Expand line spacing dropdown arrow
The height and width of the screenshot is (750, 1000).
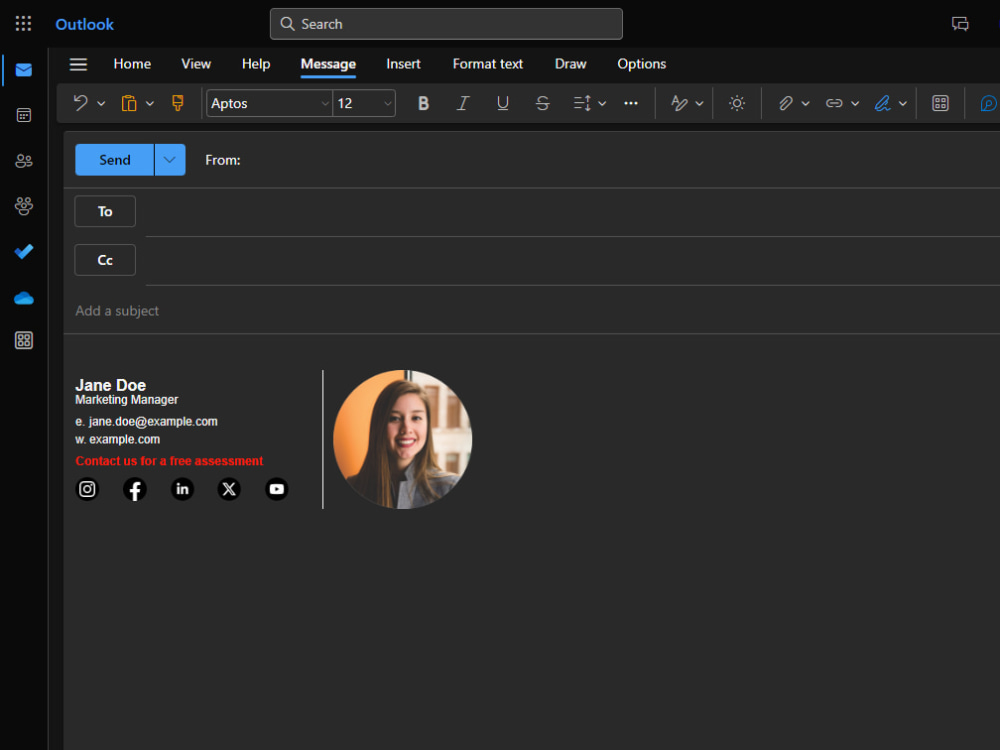tap(602, 103)
